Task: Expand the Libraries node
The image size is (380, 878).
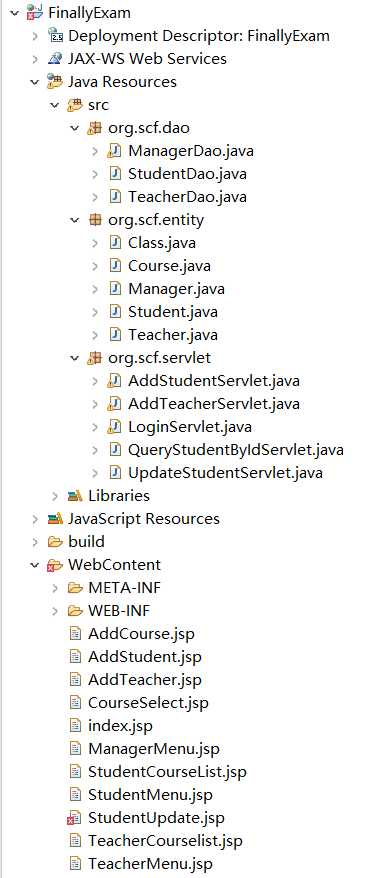Action: click(55, 496)
